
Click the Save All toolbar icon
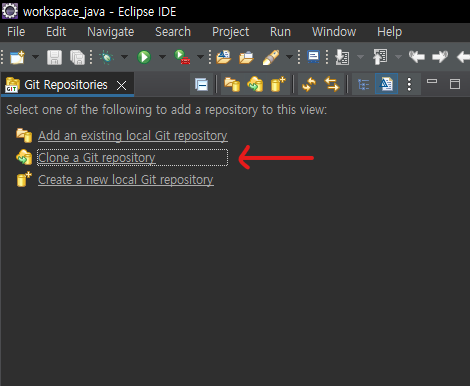[x=77, y=57]
